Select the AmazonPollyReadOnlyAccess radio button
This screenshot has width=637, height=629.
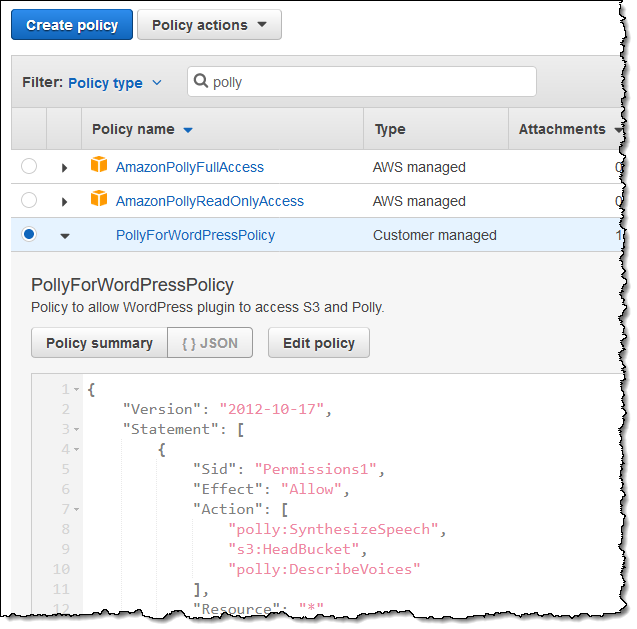click(29, 201)
